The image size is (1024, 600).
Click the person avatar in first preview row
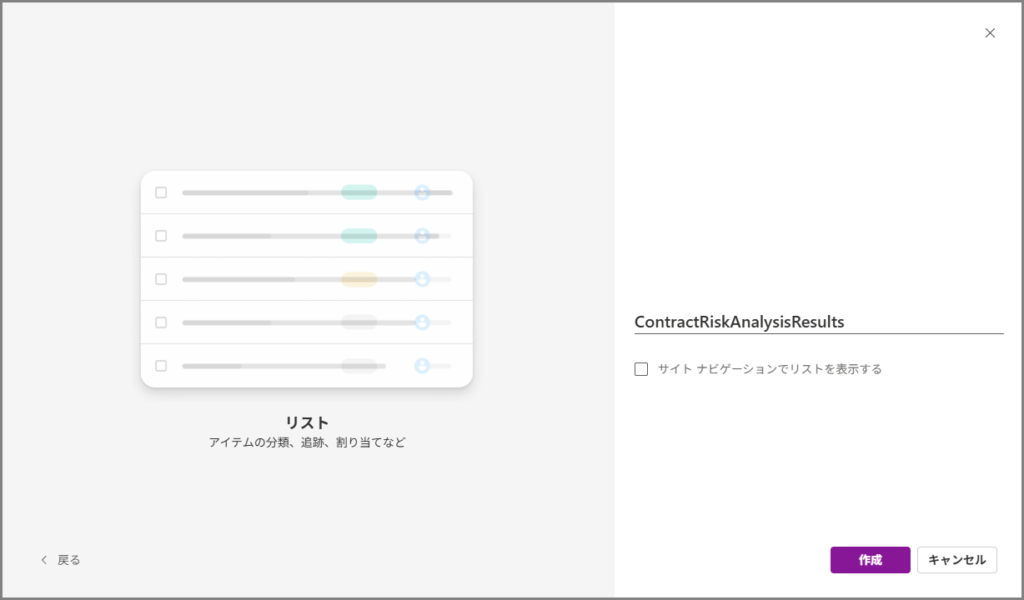pos(422,192)
